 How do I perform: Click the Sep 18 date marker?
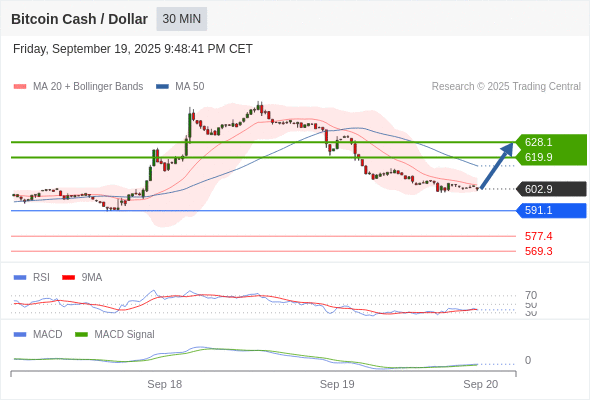coord(164,384)
